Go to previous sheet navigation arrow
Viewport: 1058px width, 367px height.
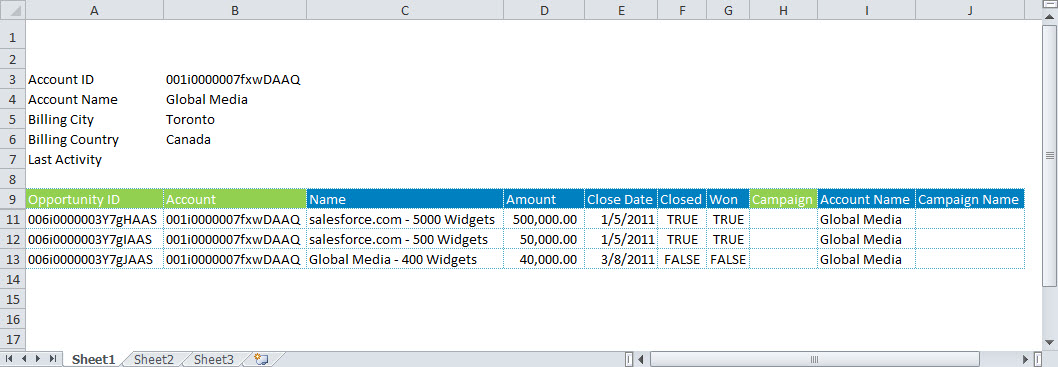pos(24,360)
